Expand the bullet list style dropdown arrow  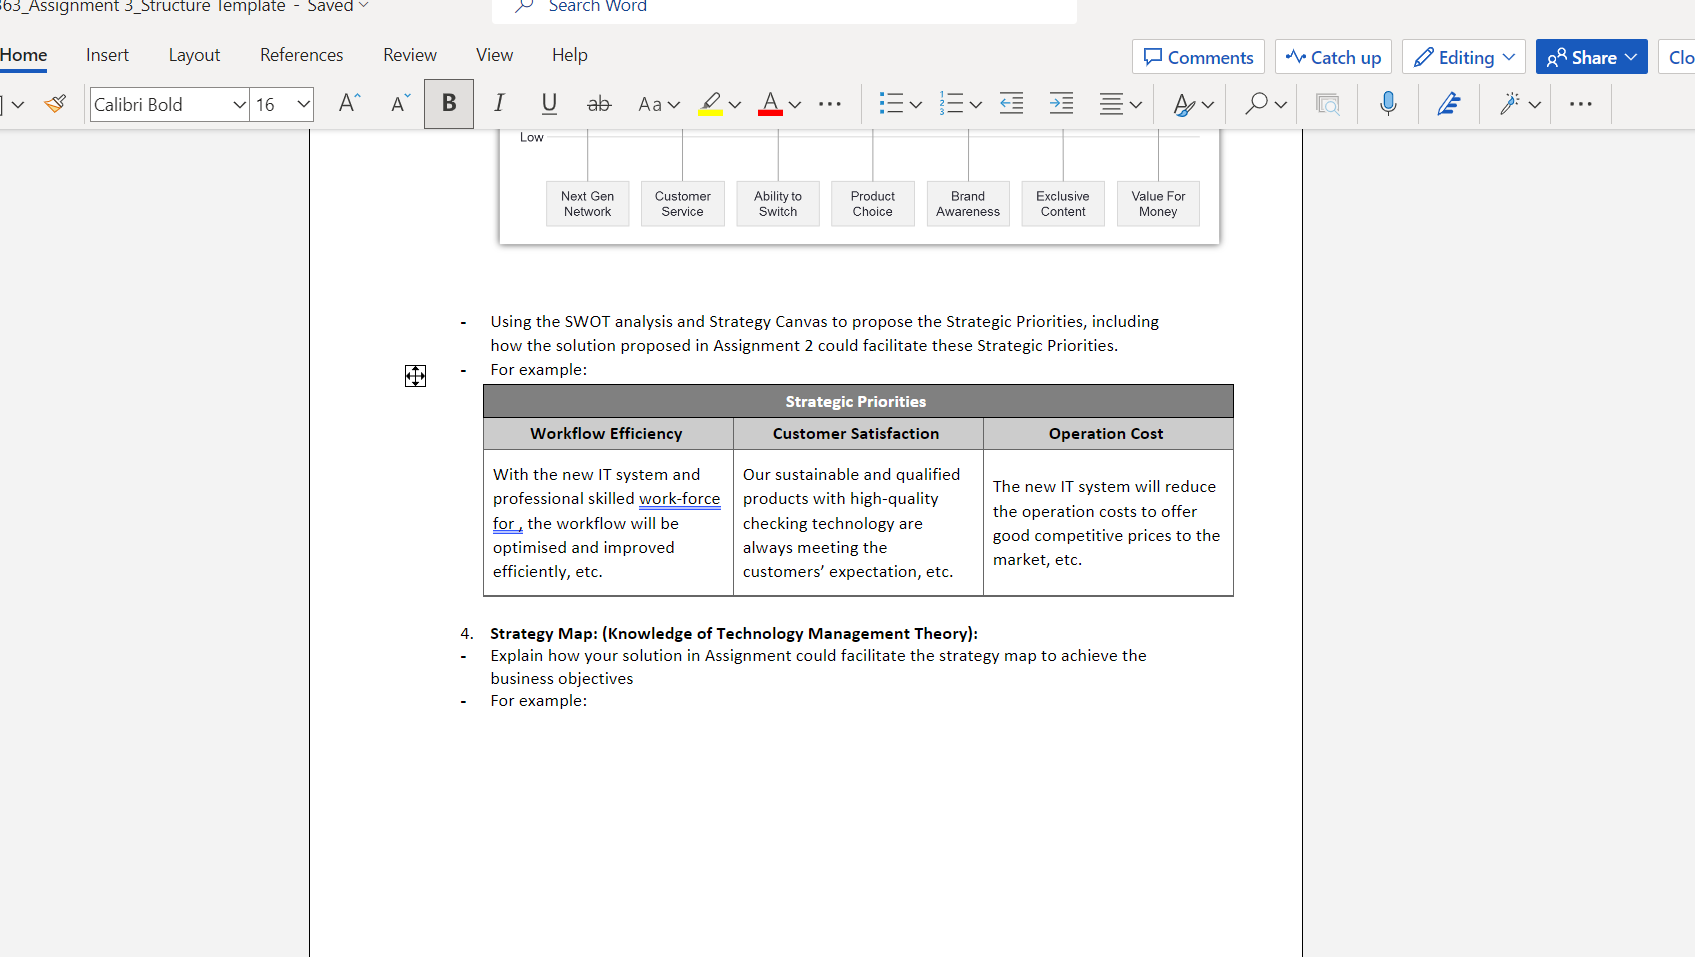(x=915, y=104)
